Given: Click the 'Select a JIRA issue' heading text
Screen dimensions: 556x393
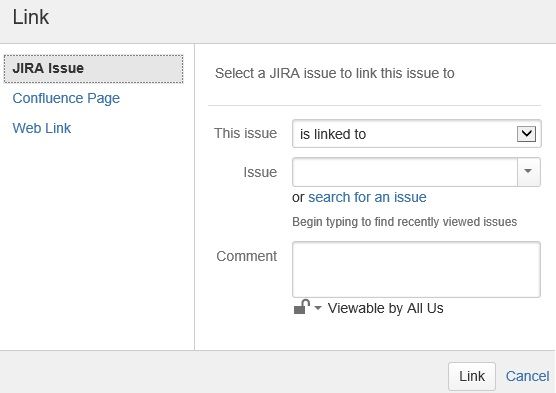Looking at the screenshot, I should point(335,73).
